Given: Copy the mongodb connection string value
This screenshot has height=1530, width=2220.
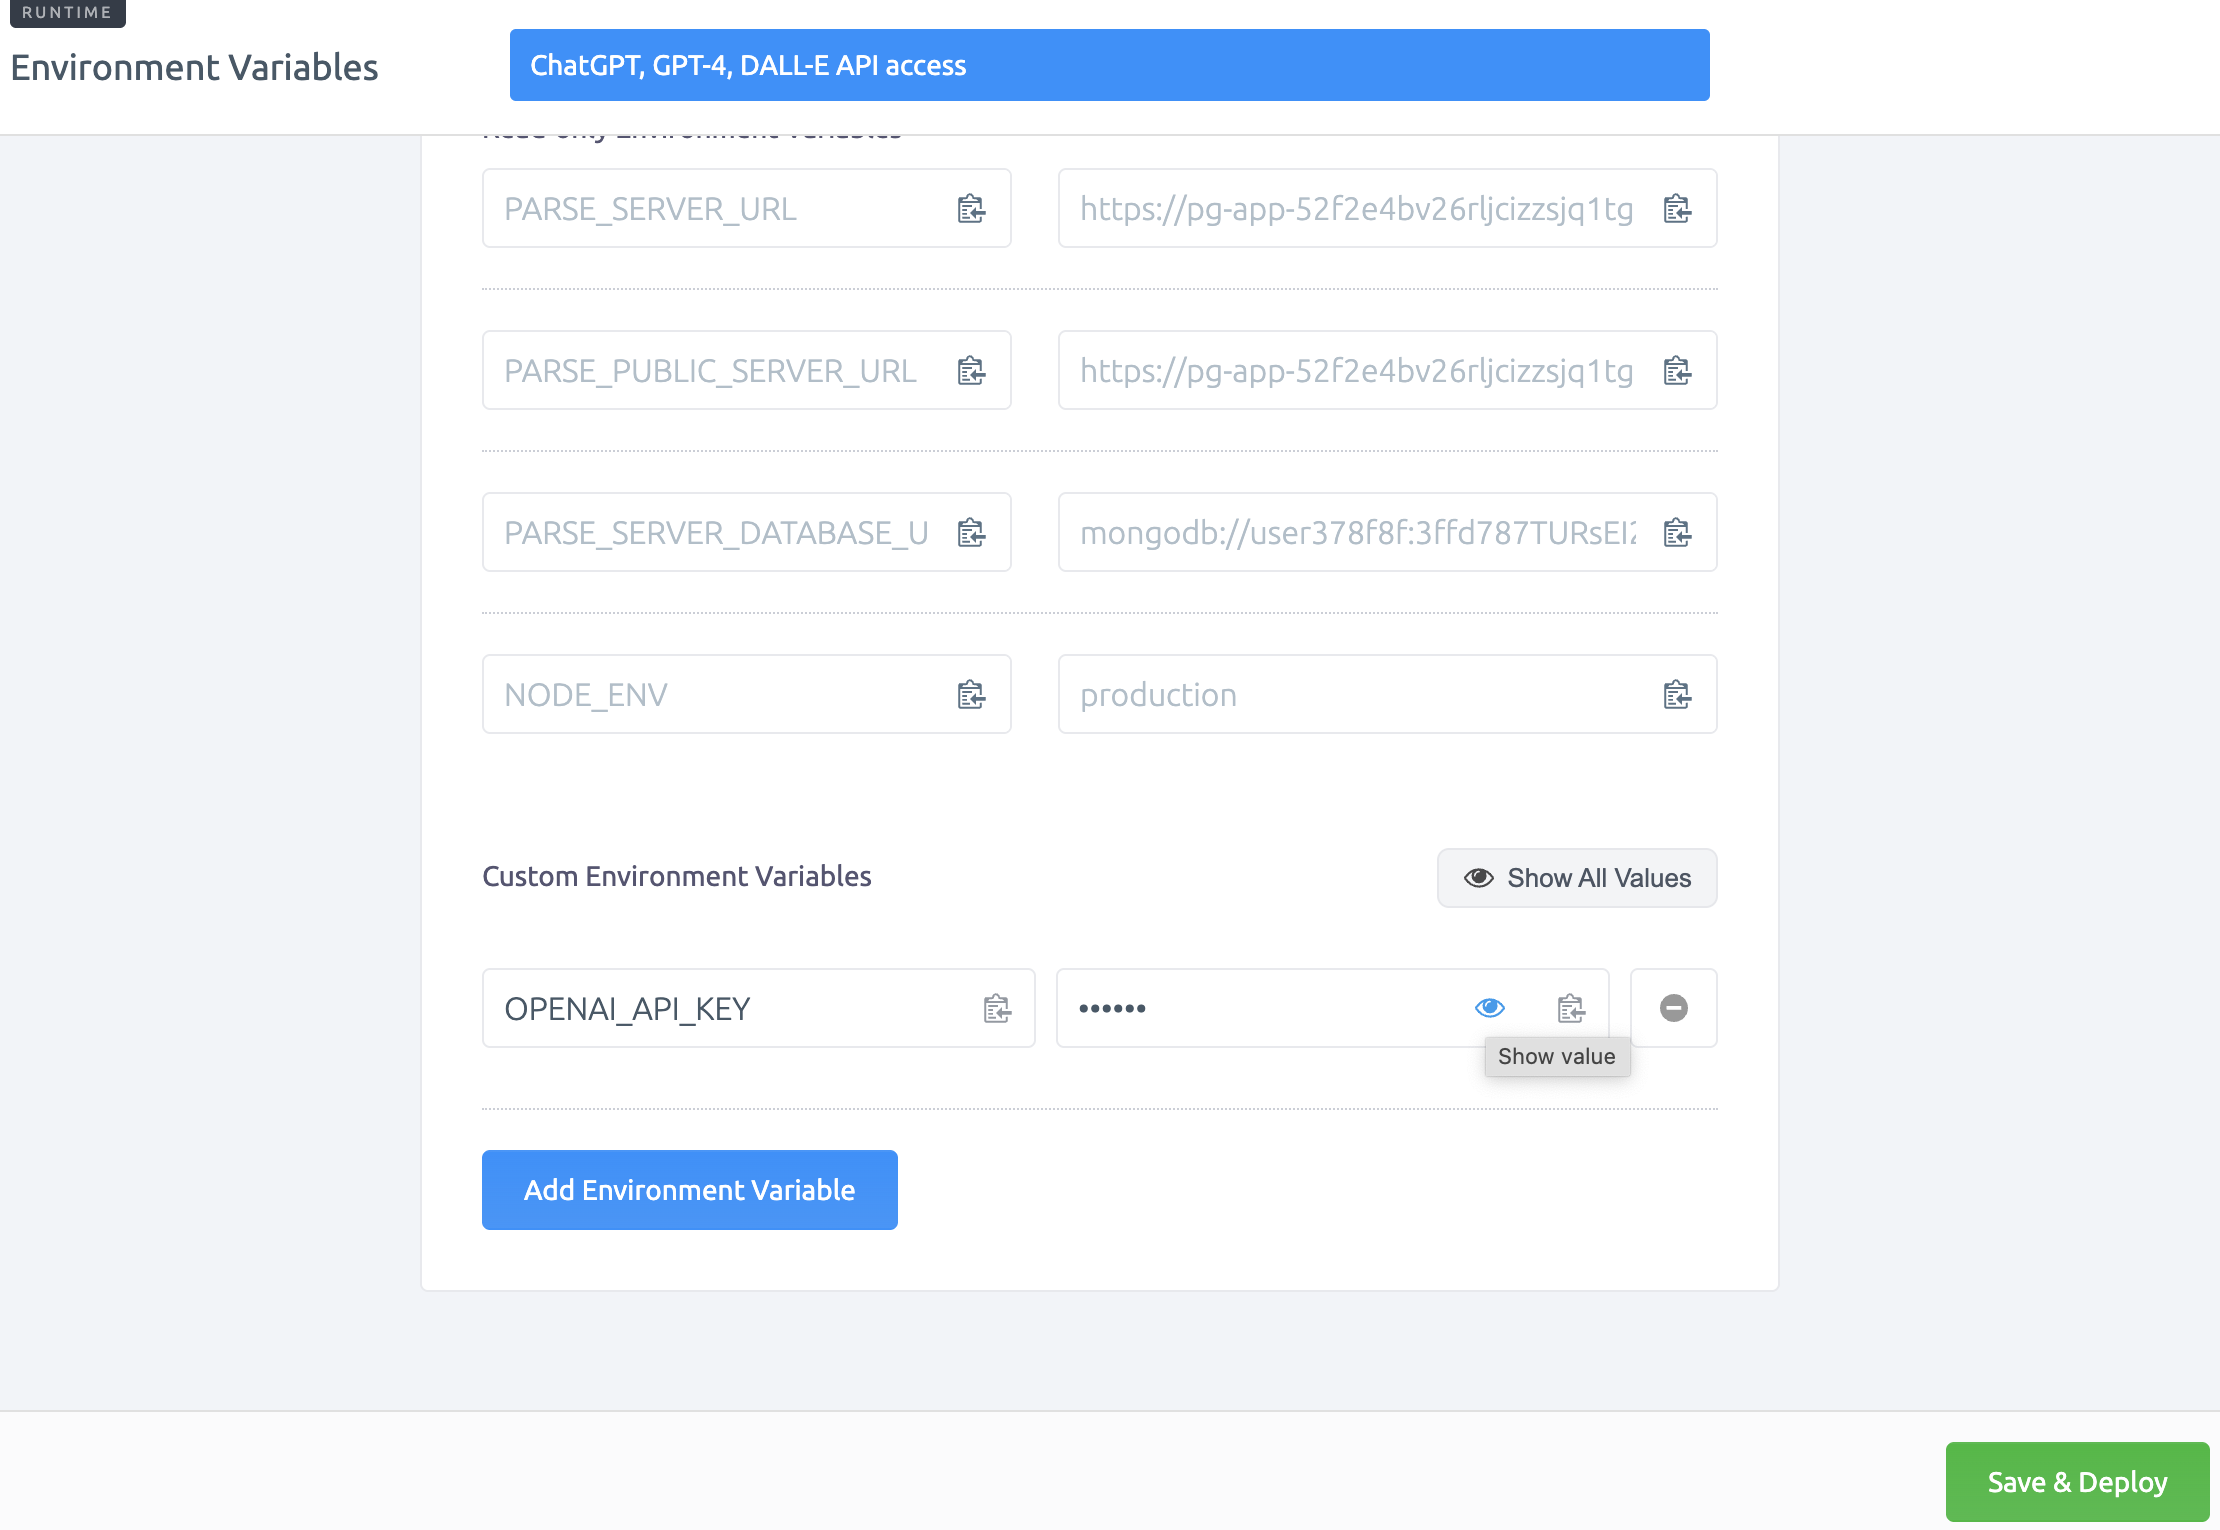Looking at the screenshot, I should pos(1677,533).
